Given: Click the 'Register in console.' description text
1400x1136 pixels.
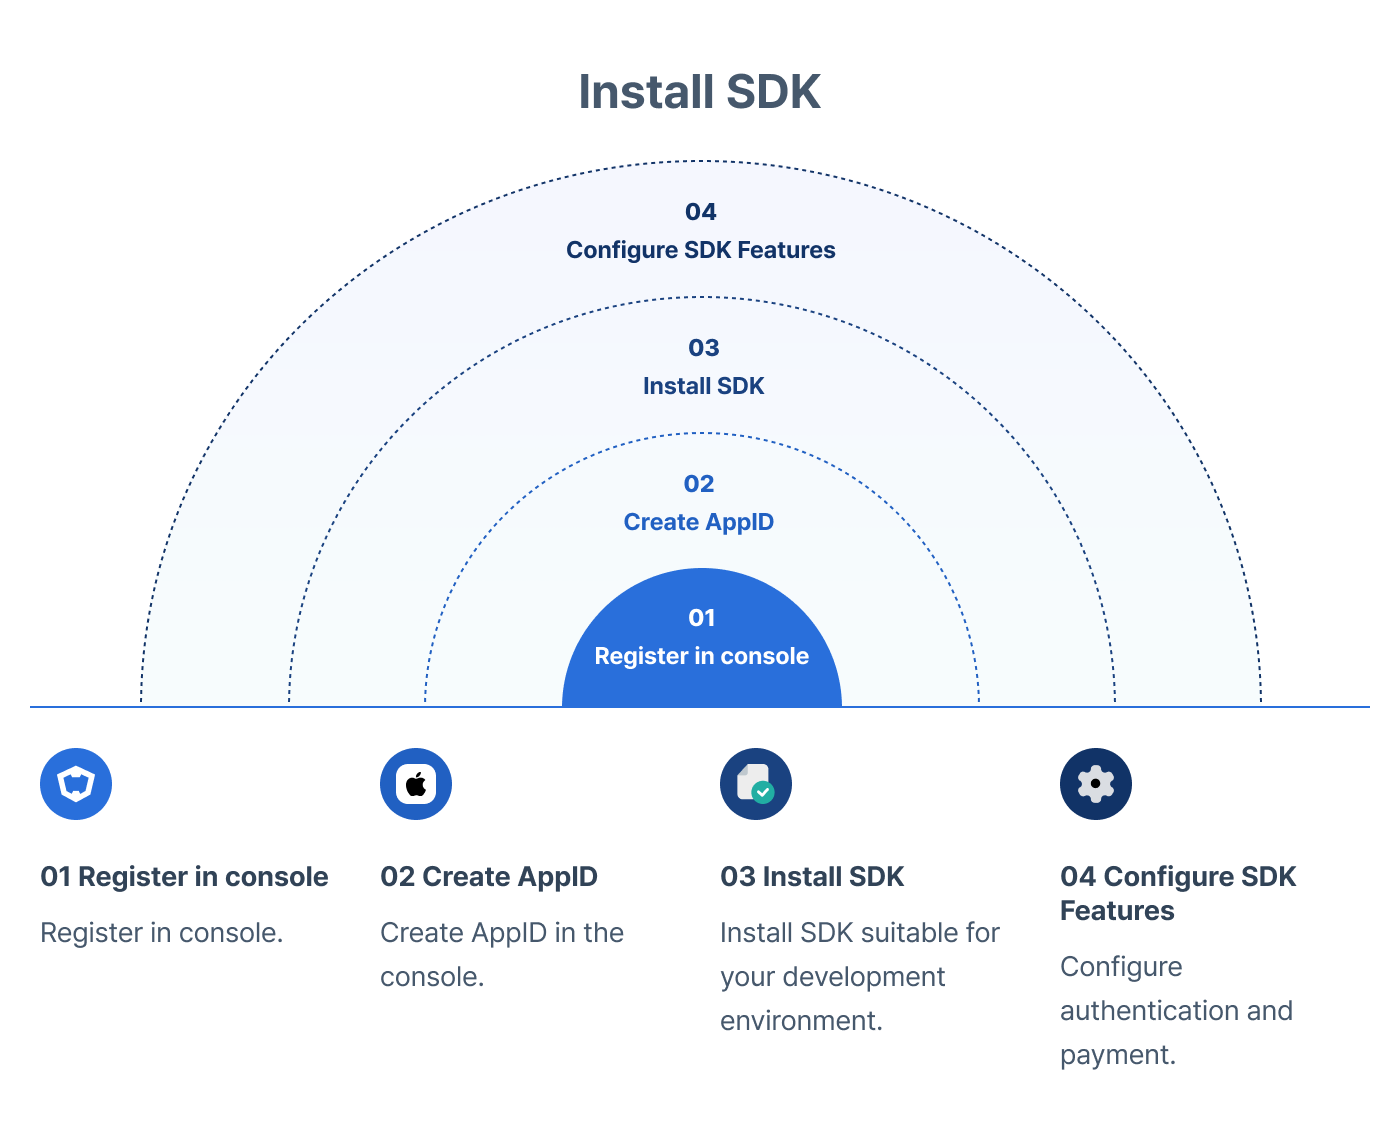Looking at the screenshot, I should pyautogui.click(x=162, y=933).
